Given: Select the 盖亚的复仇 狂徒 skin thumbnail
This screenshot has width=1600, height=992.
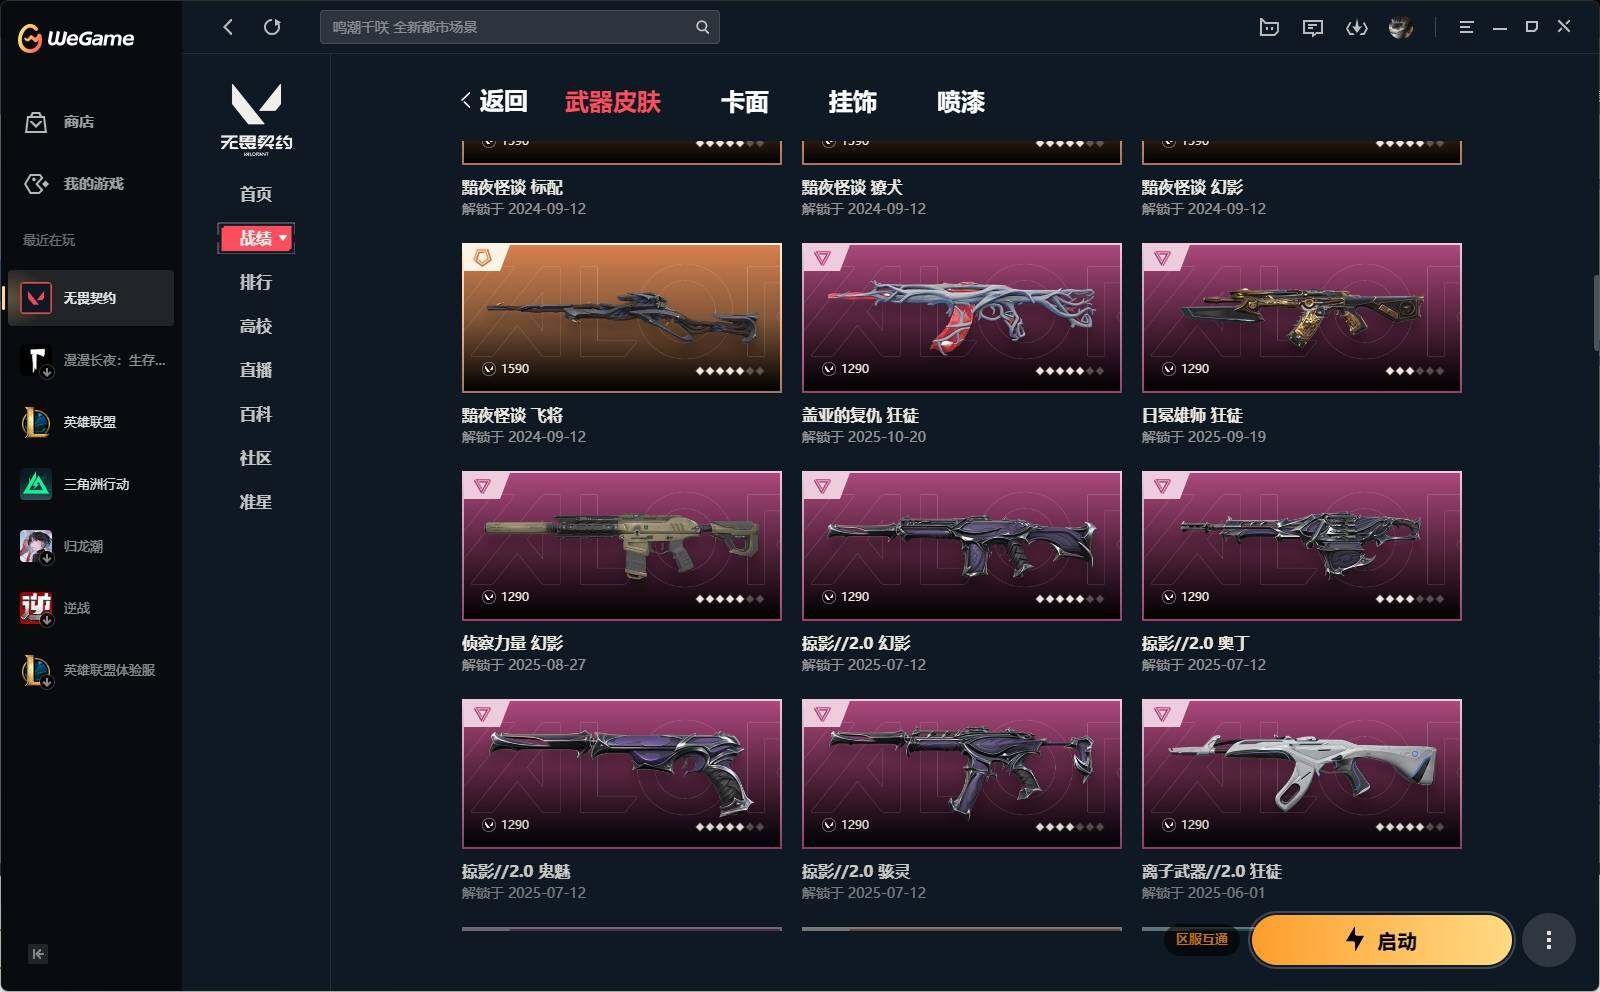Looking at the screenshot, I should [962, 318].
